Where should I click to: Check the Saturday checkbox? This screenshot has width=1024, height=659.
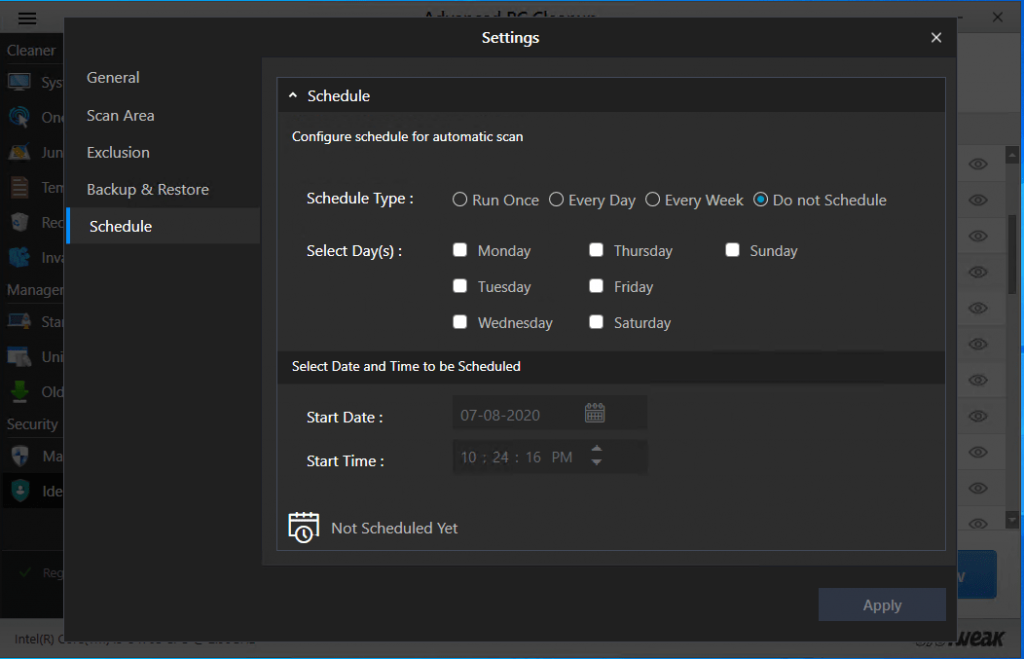tap(596, 322)
